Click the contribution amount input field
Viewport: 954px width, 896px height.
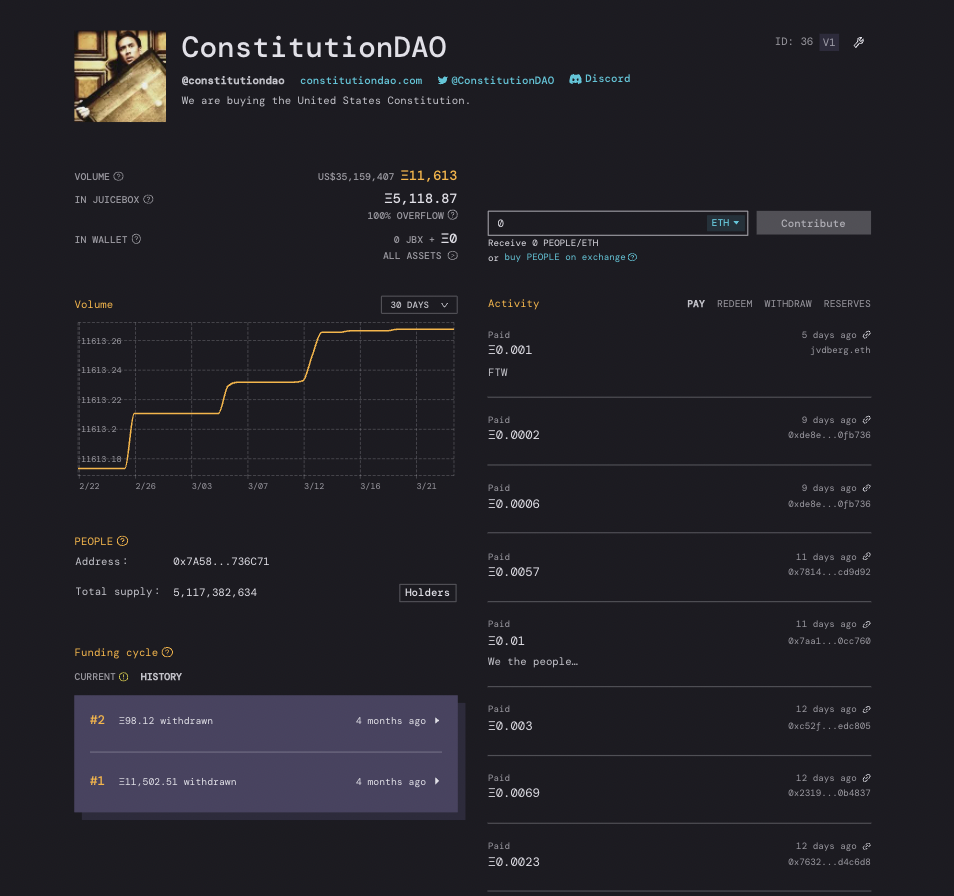(596, 223)
